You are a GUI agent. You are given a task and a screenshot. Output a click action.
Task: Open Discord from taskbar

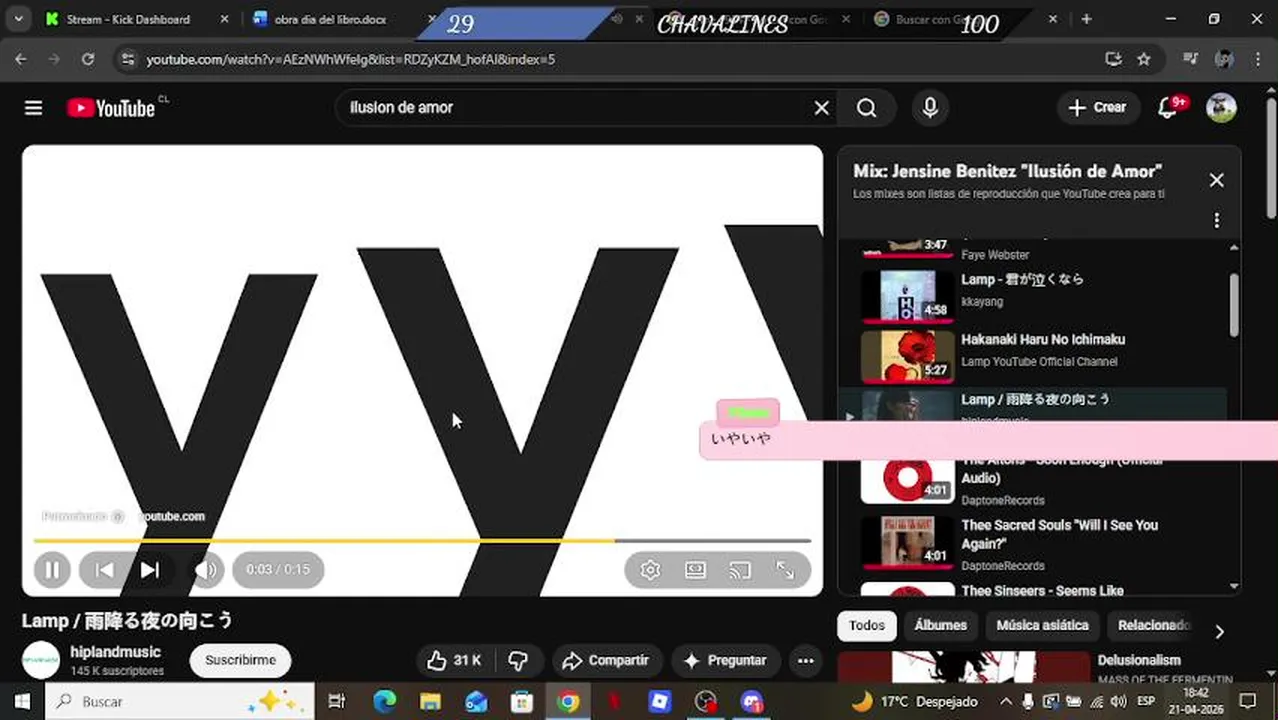752,701
